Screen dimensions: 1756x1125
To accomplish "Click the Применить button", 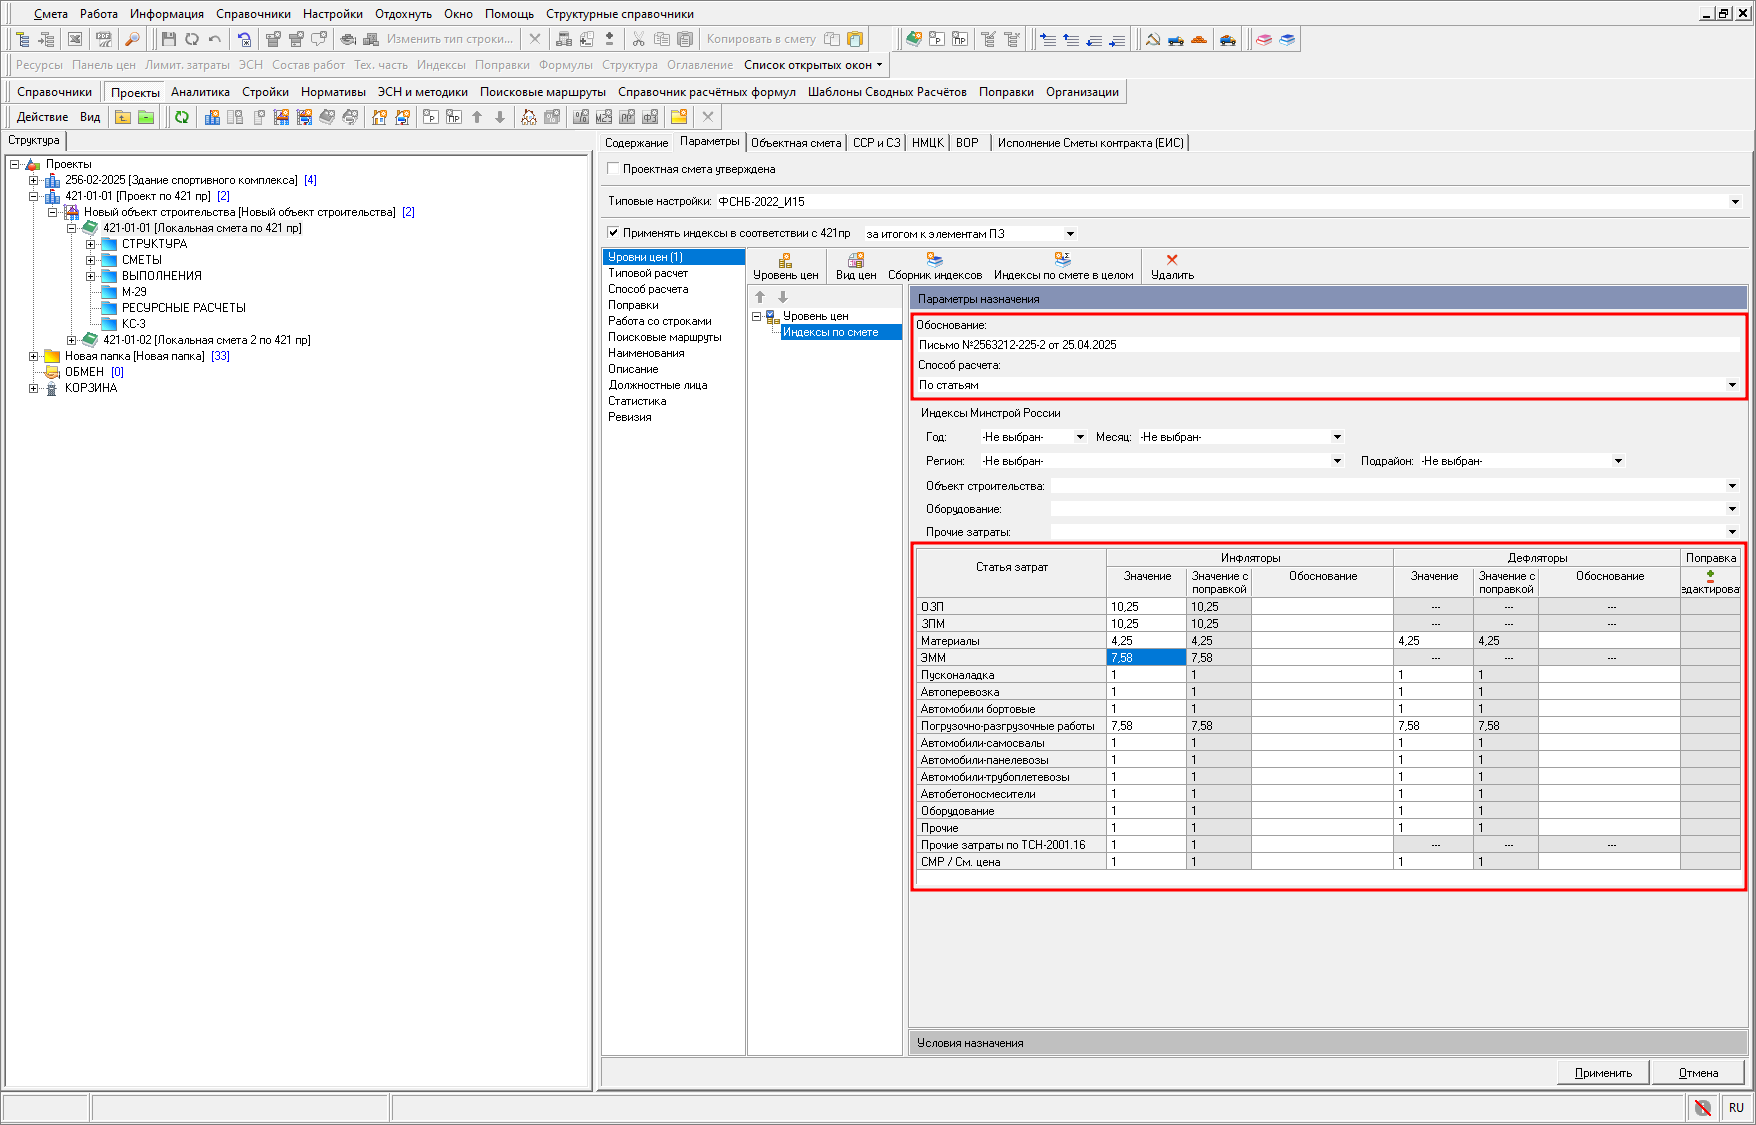I will (x=1602, y=1073).
